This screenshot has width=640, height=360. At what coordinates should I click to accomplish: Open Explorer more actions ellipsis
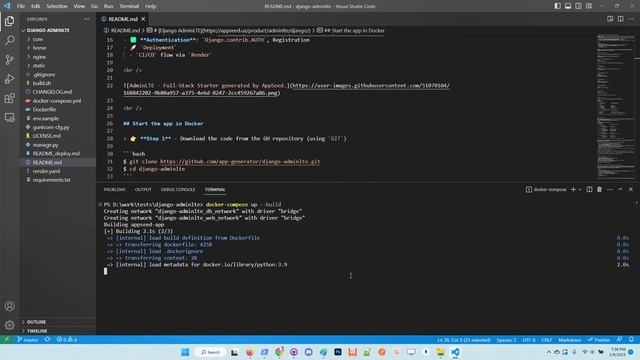[x=87, y=19]
